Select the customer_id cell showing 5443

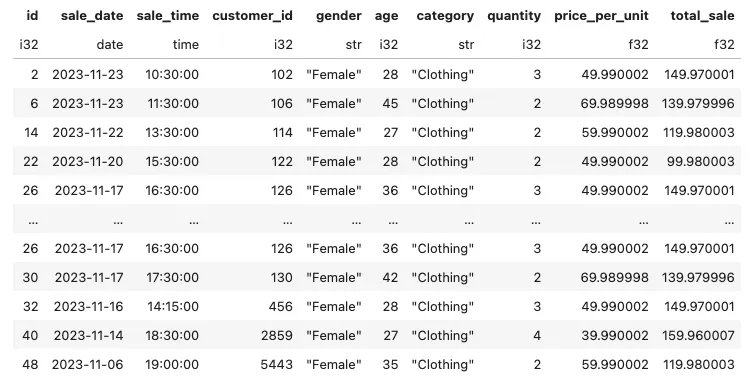click(277, 365)
